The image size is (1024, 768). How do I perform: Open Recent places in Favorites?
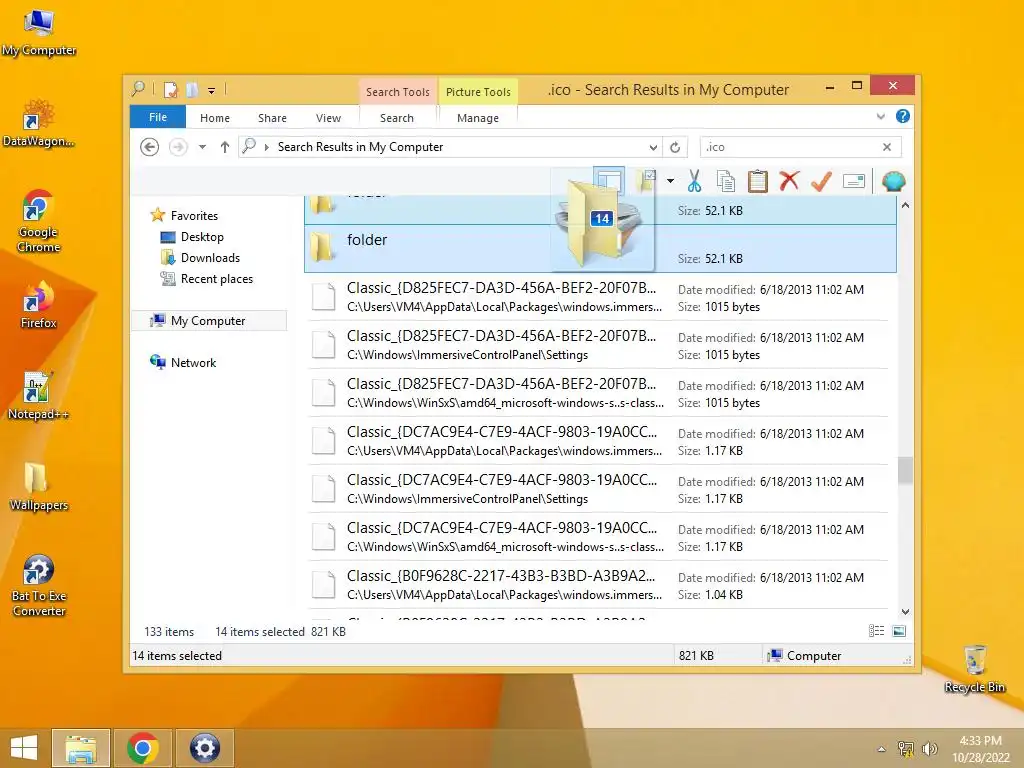coord(216,279)
